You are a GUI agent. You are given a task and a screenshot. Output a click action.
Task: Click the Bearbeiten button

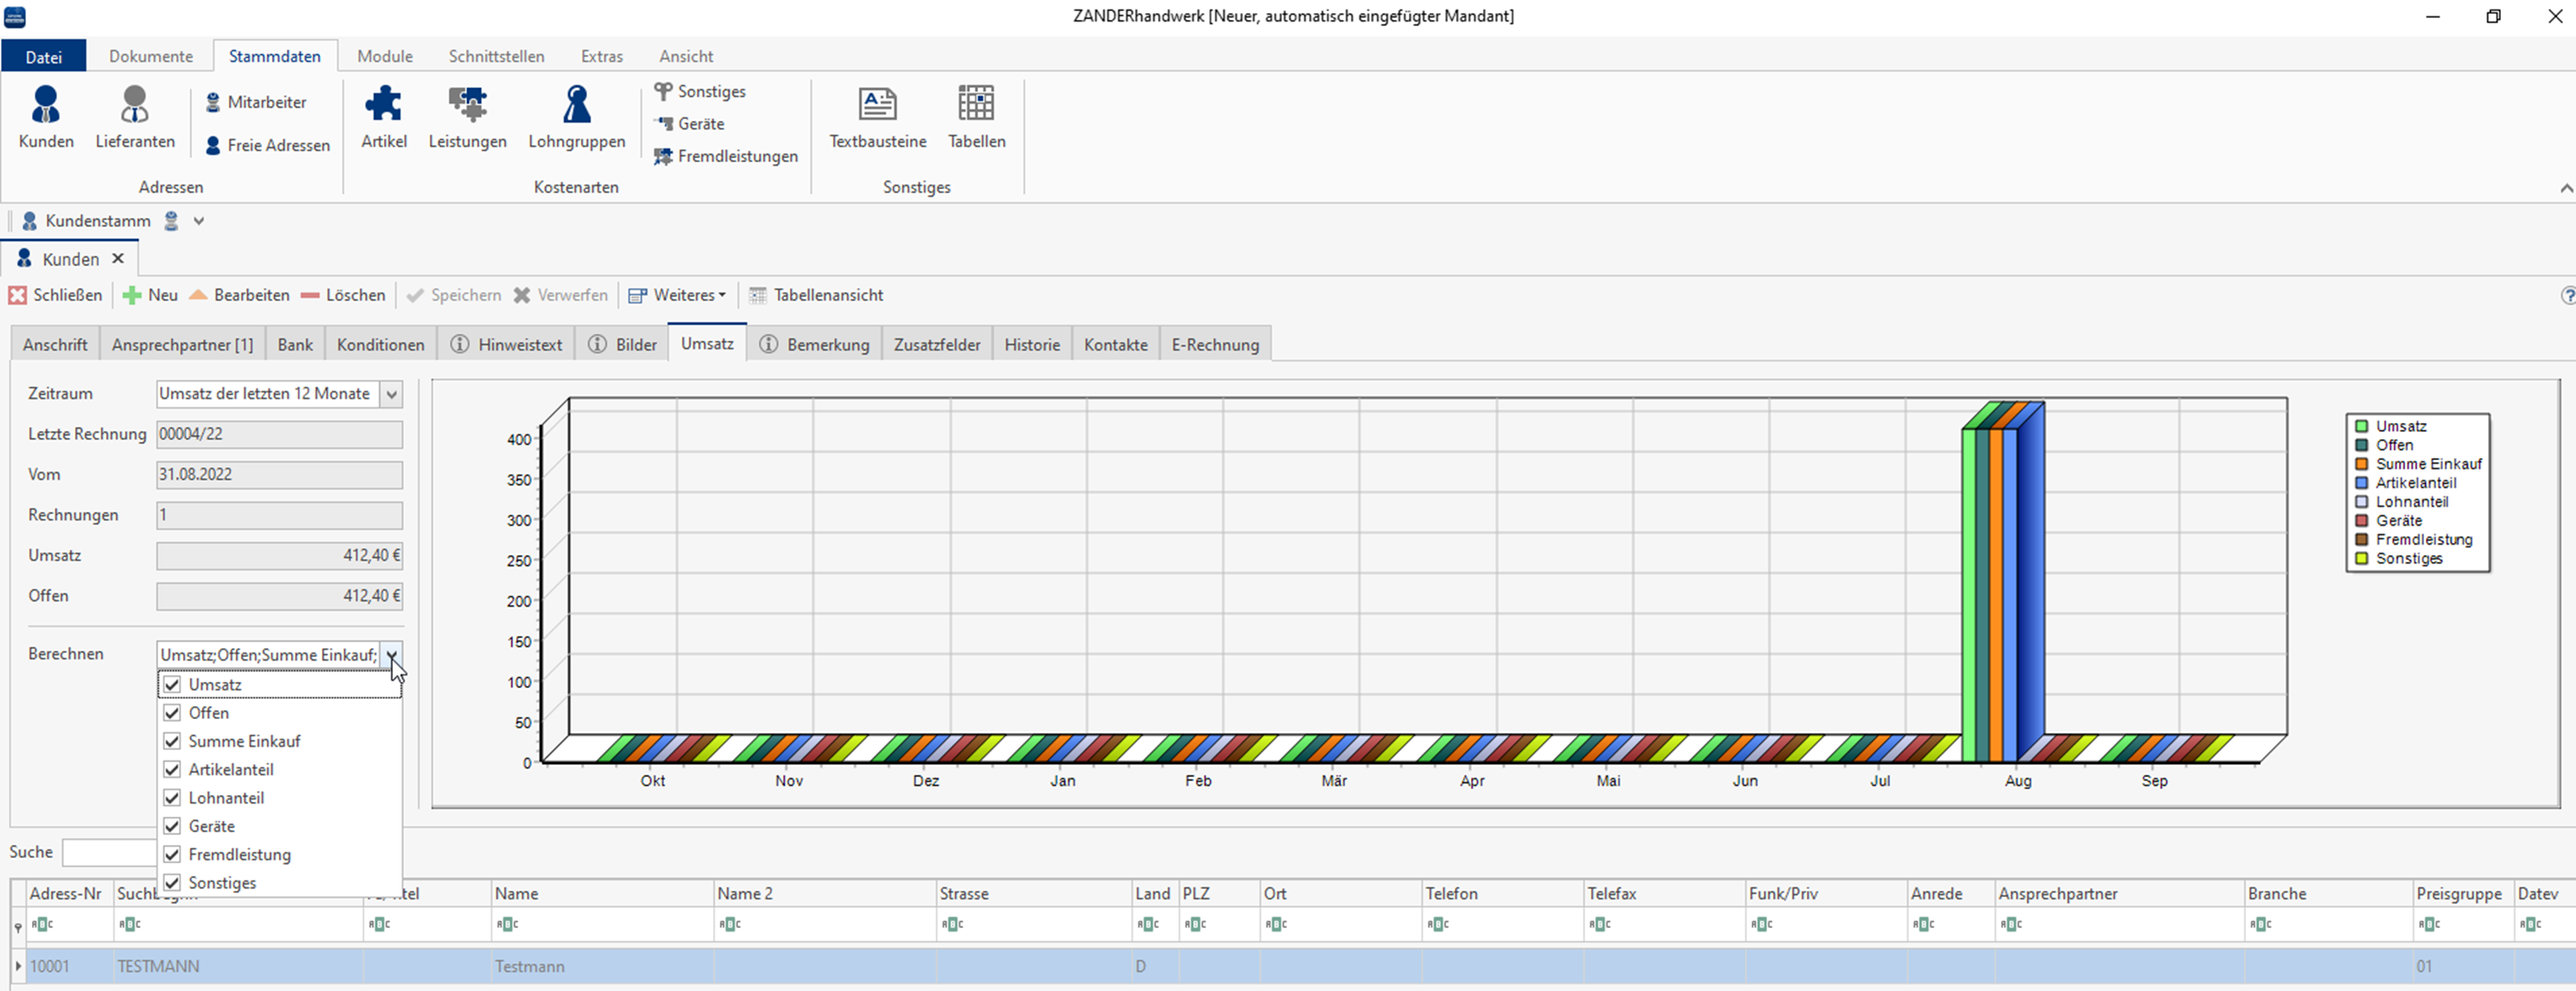click(239, 295)
